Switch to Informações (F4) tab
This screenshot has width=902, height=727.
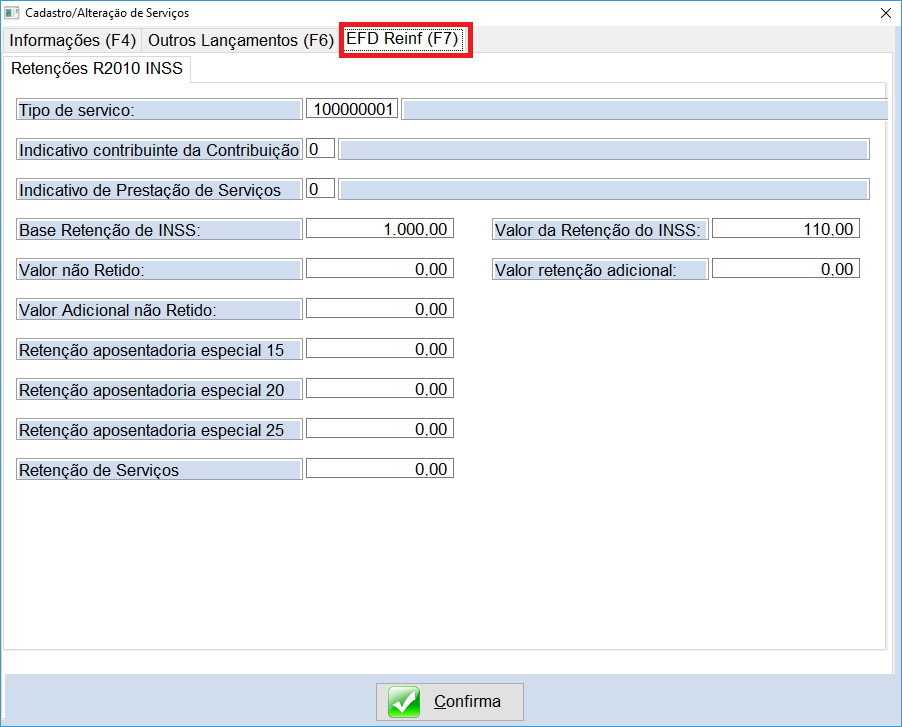[72, 41]
